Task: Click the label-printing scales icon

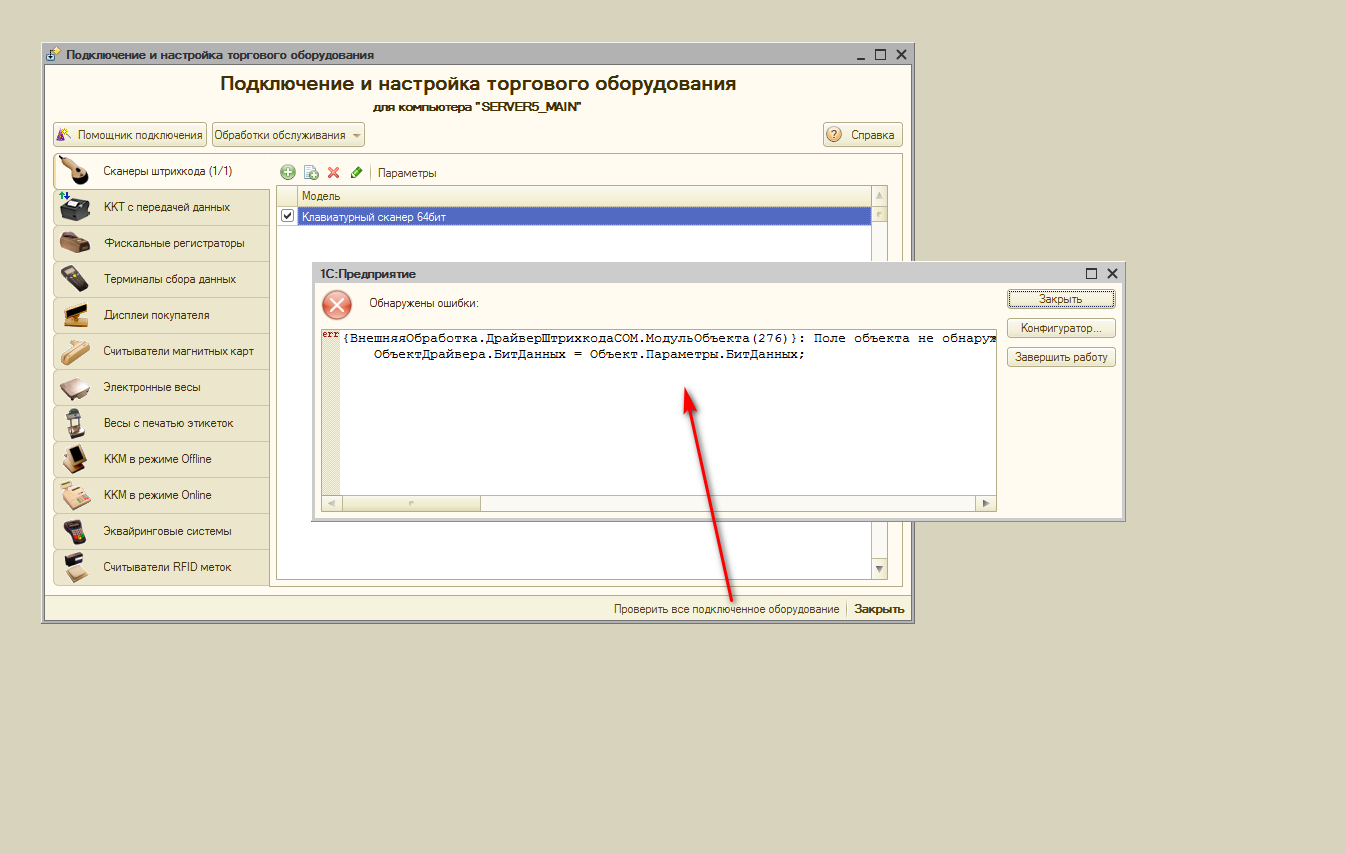Action: pos(75,423)
